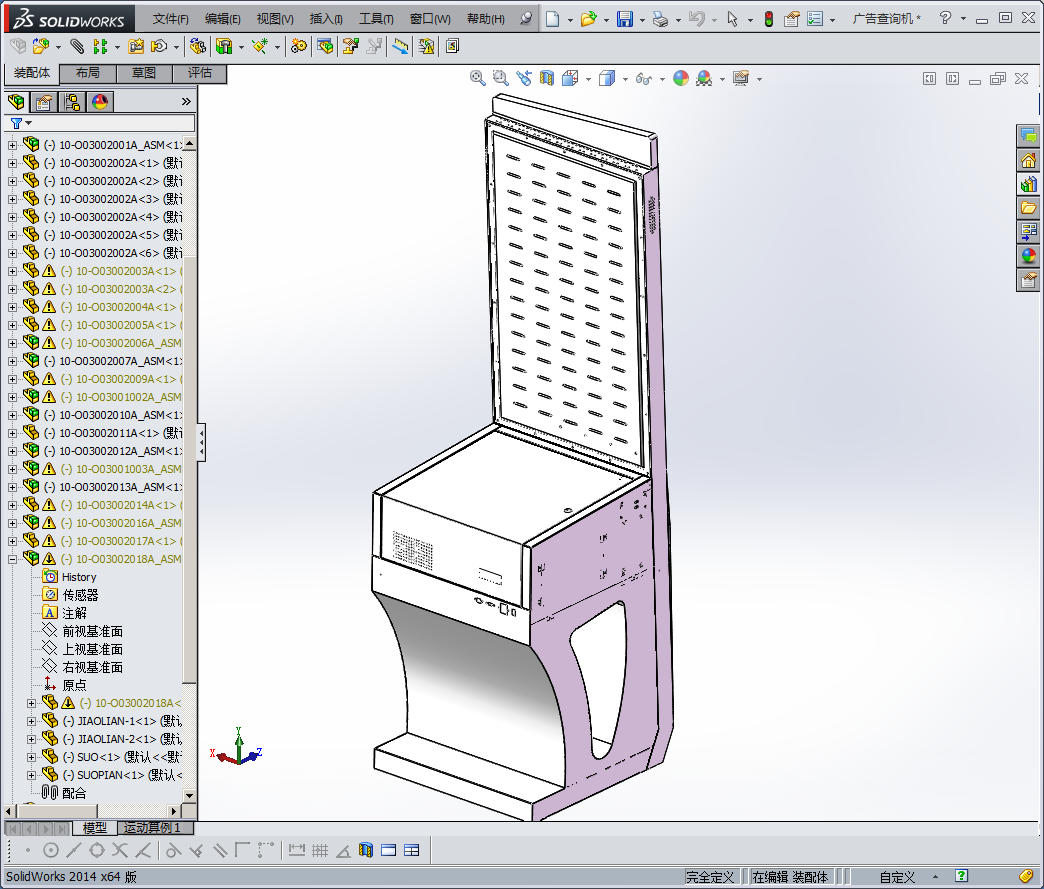Click the Print icon
The height and width of the screenshot is (889, 1044).
tap(660, 19)
